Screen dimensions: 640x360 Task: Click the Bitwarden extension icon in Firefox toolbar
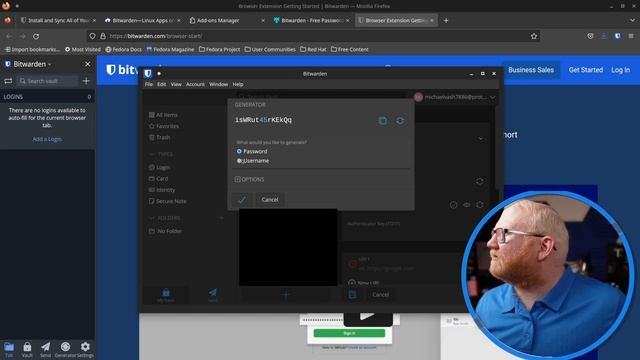coord(618,36)
